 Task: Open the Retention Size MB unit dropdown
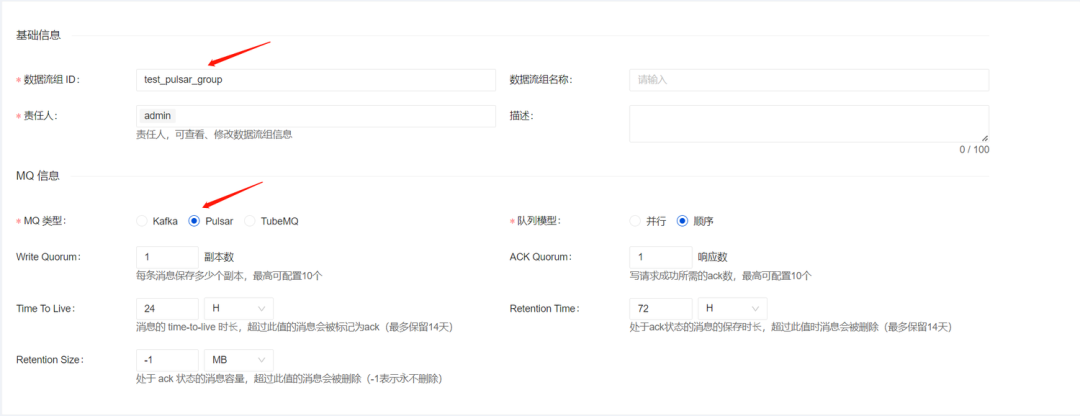[238, 360]
